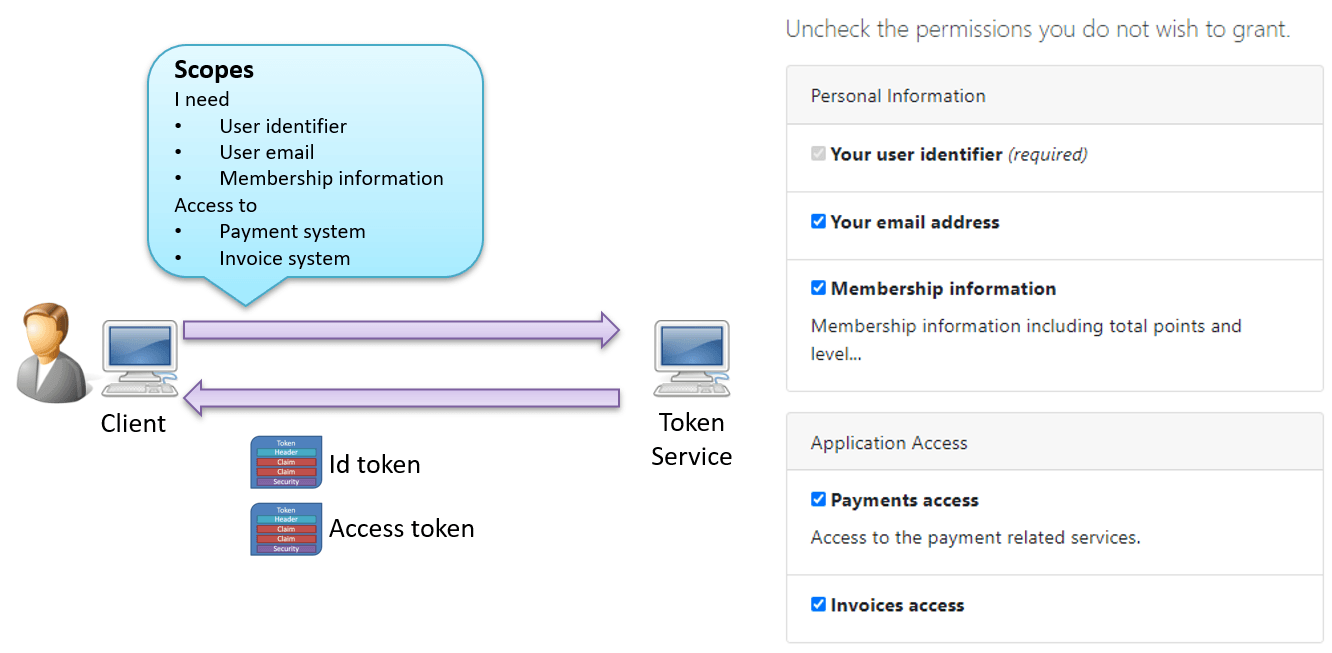Viewport: 1332px width, 653px height.
Task: Select the Personal Information section header
Action: (896, 95)
